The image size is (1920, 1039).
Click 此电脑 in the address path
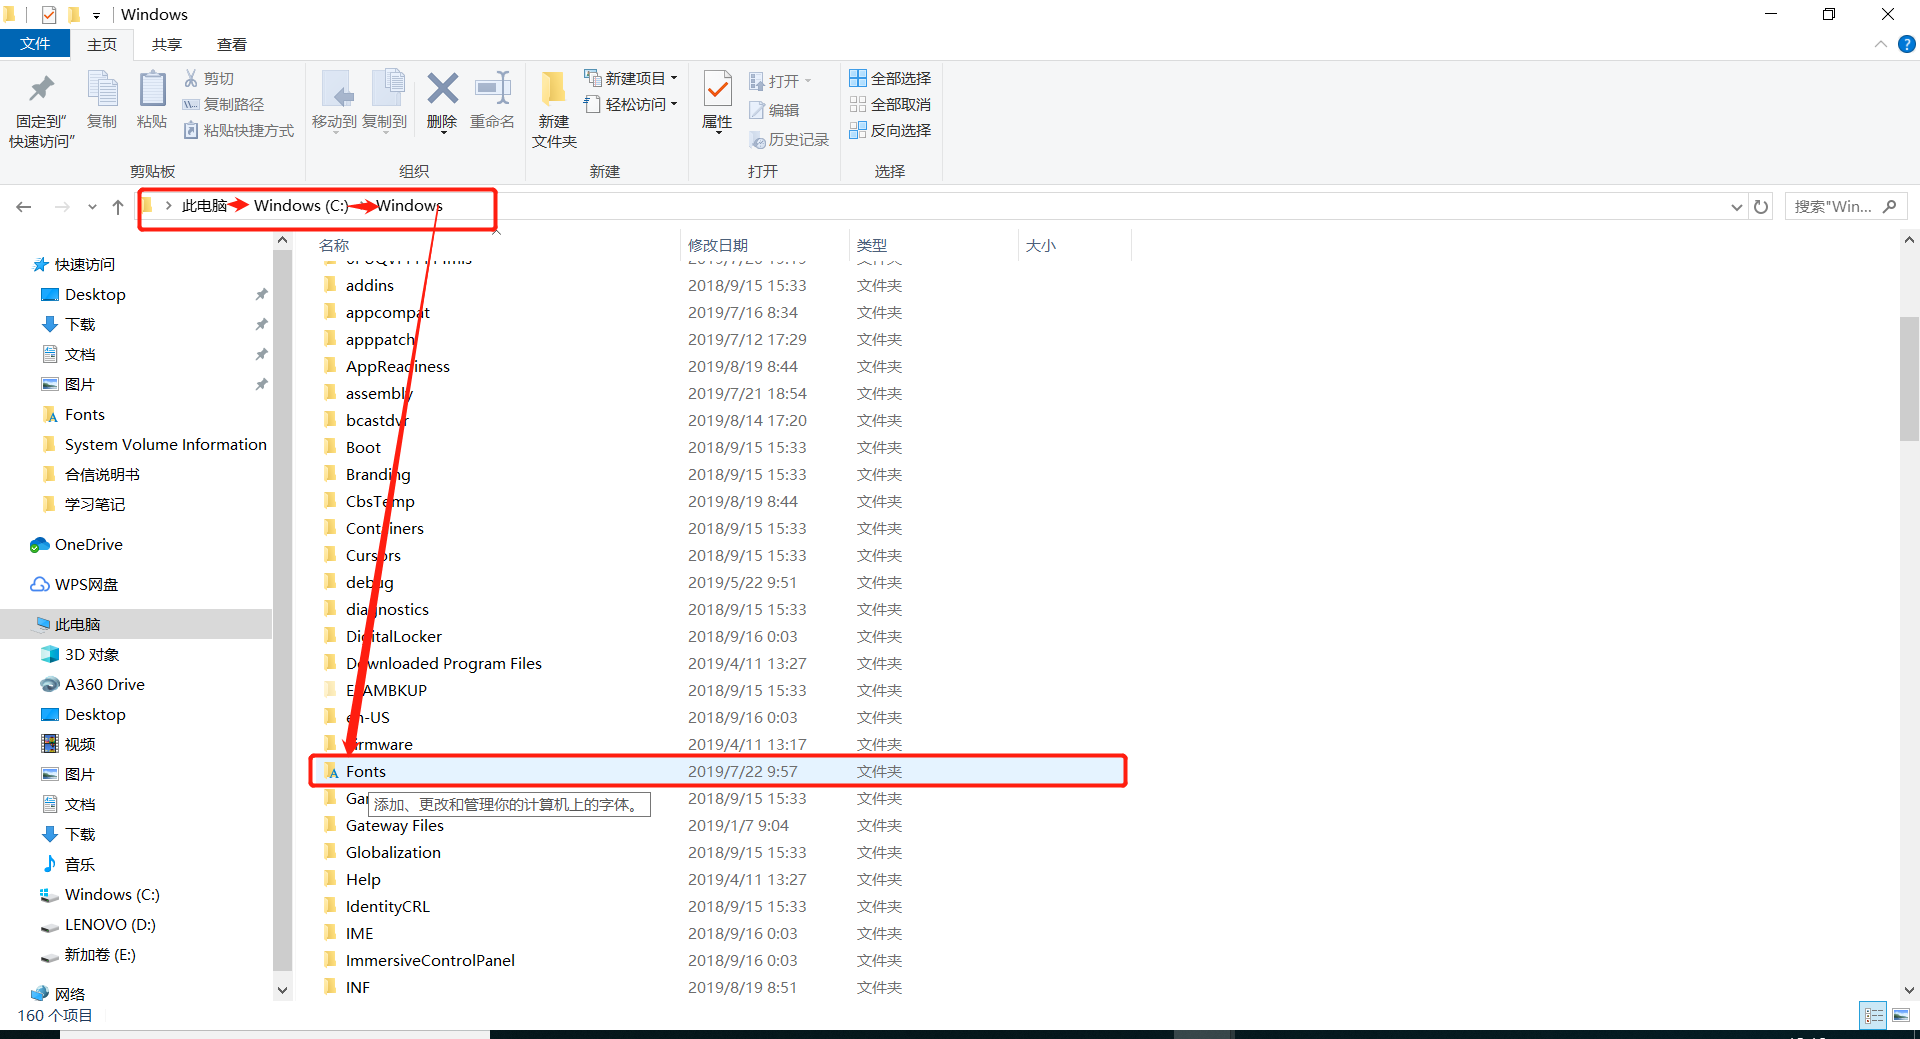[x=204, y=206]
